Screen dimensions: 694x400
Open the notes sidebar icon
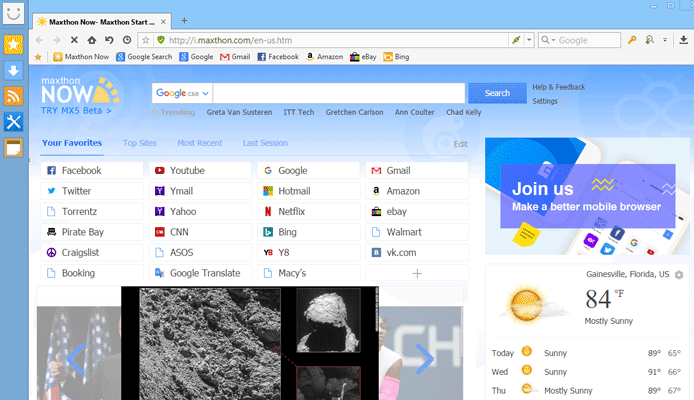(13, 148)
